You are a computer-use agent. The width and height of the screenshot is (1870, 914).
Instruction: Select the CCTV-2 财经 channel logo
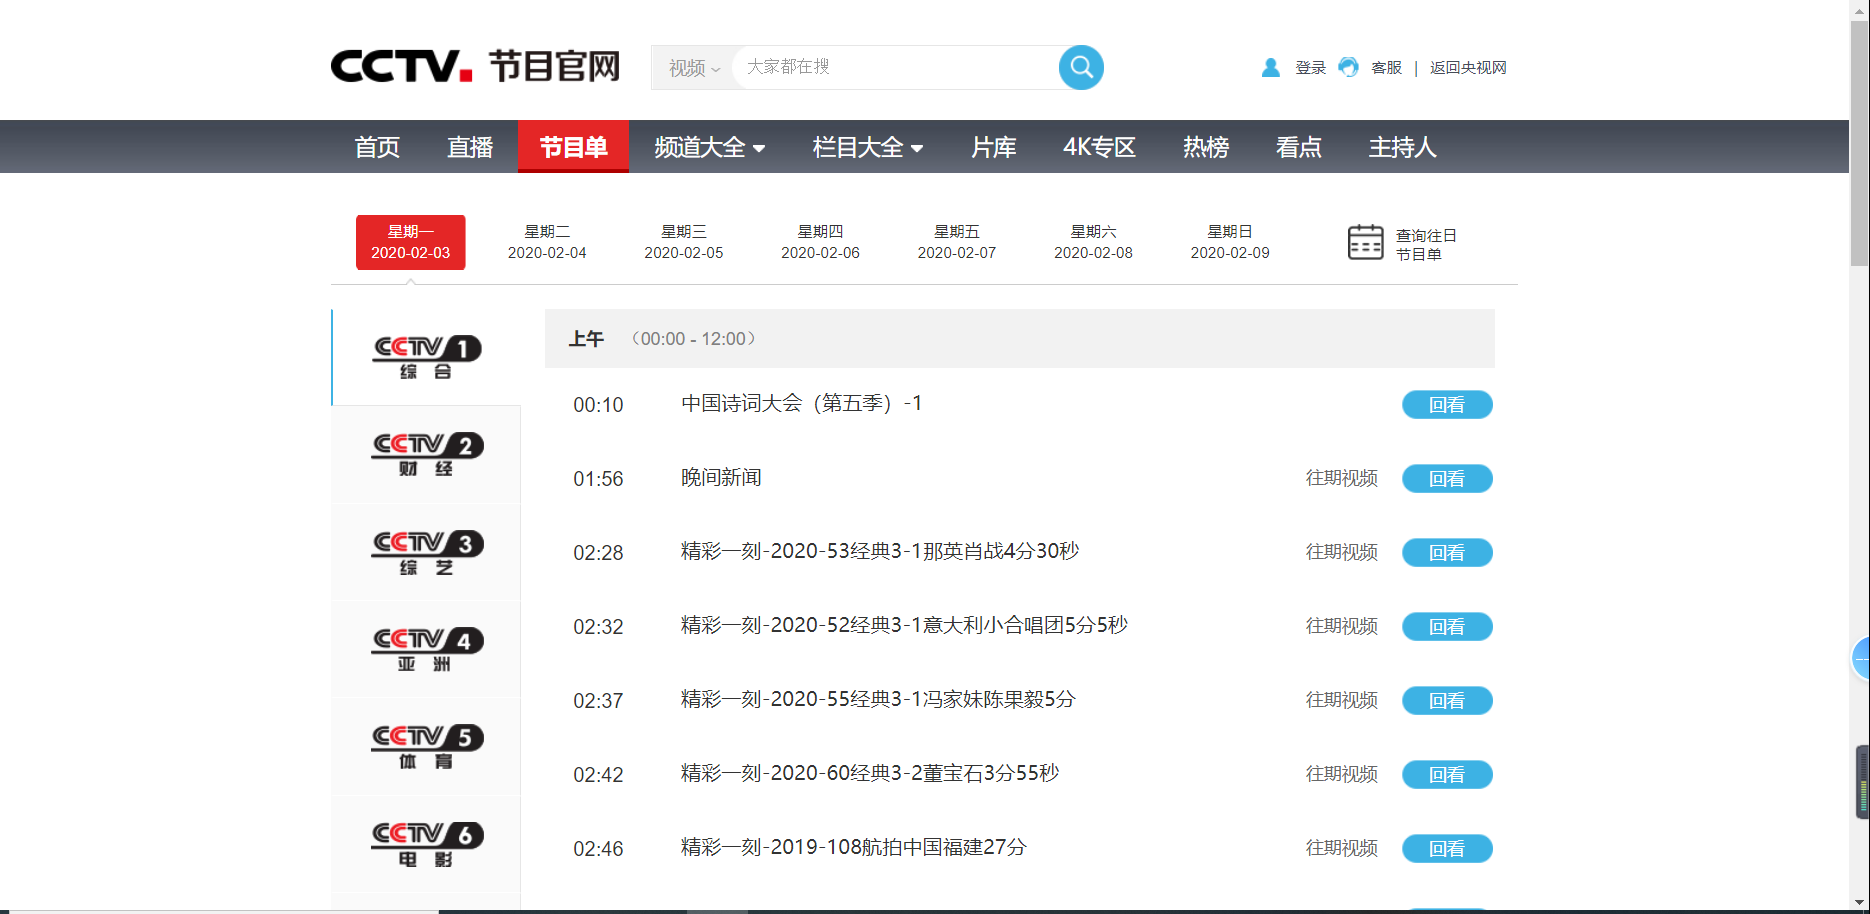pyautogui.click(x=427, y=454)
